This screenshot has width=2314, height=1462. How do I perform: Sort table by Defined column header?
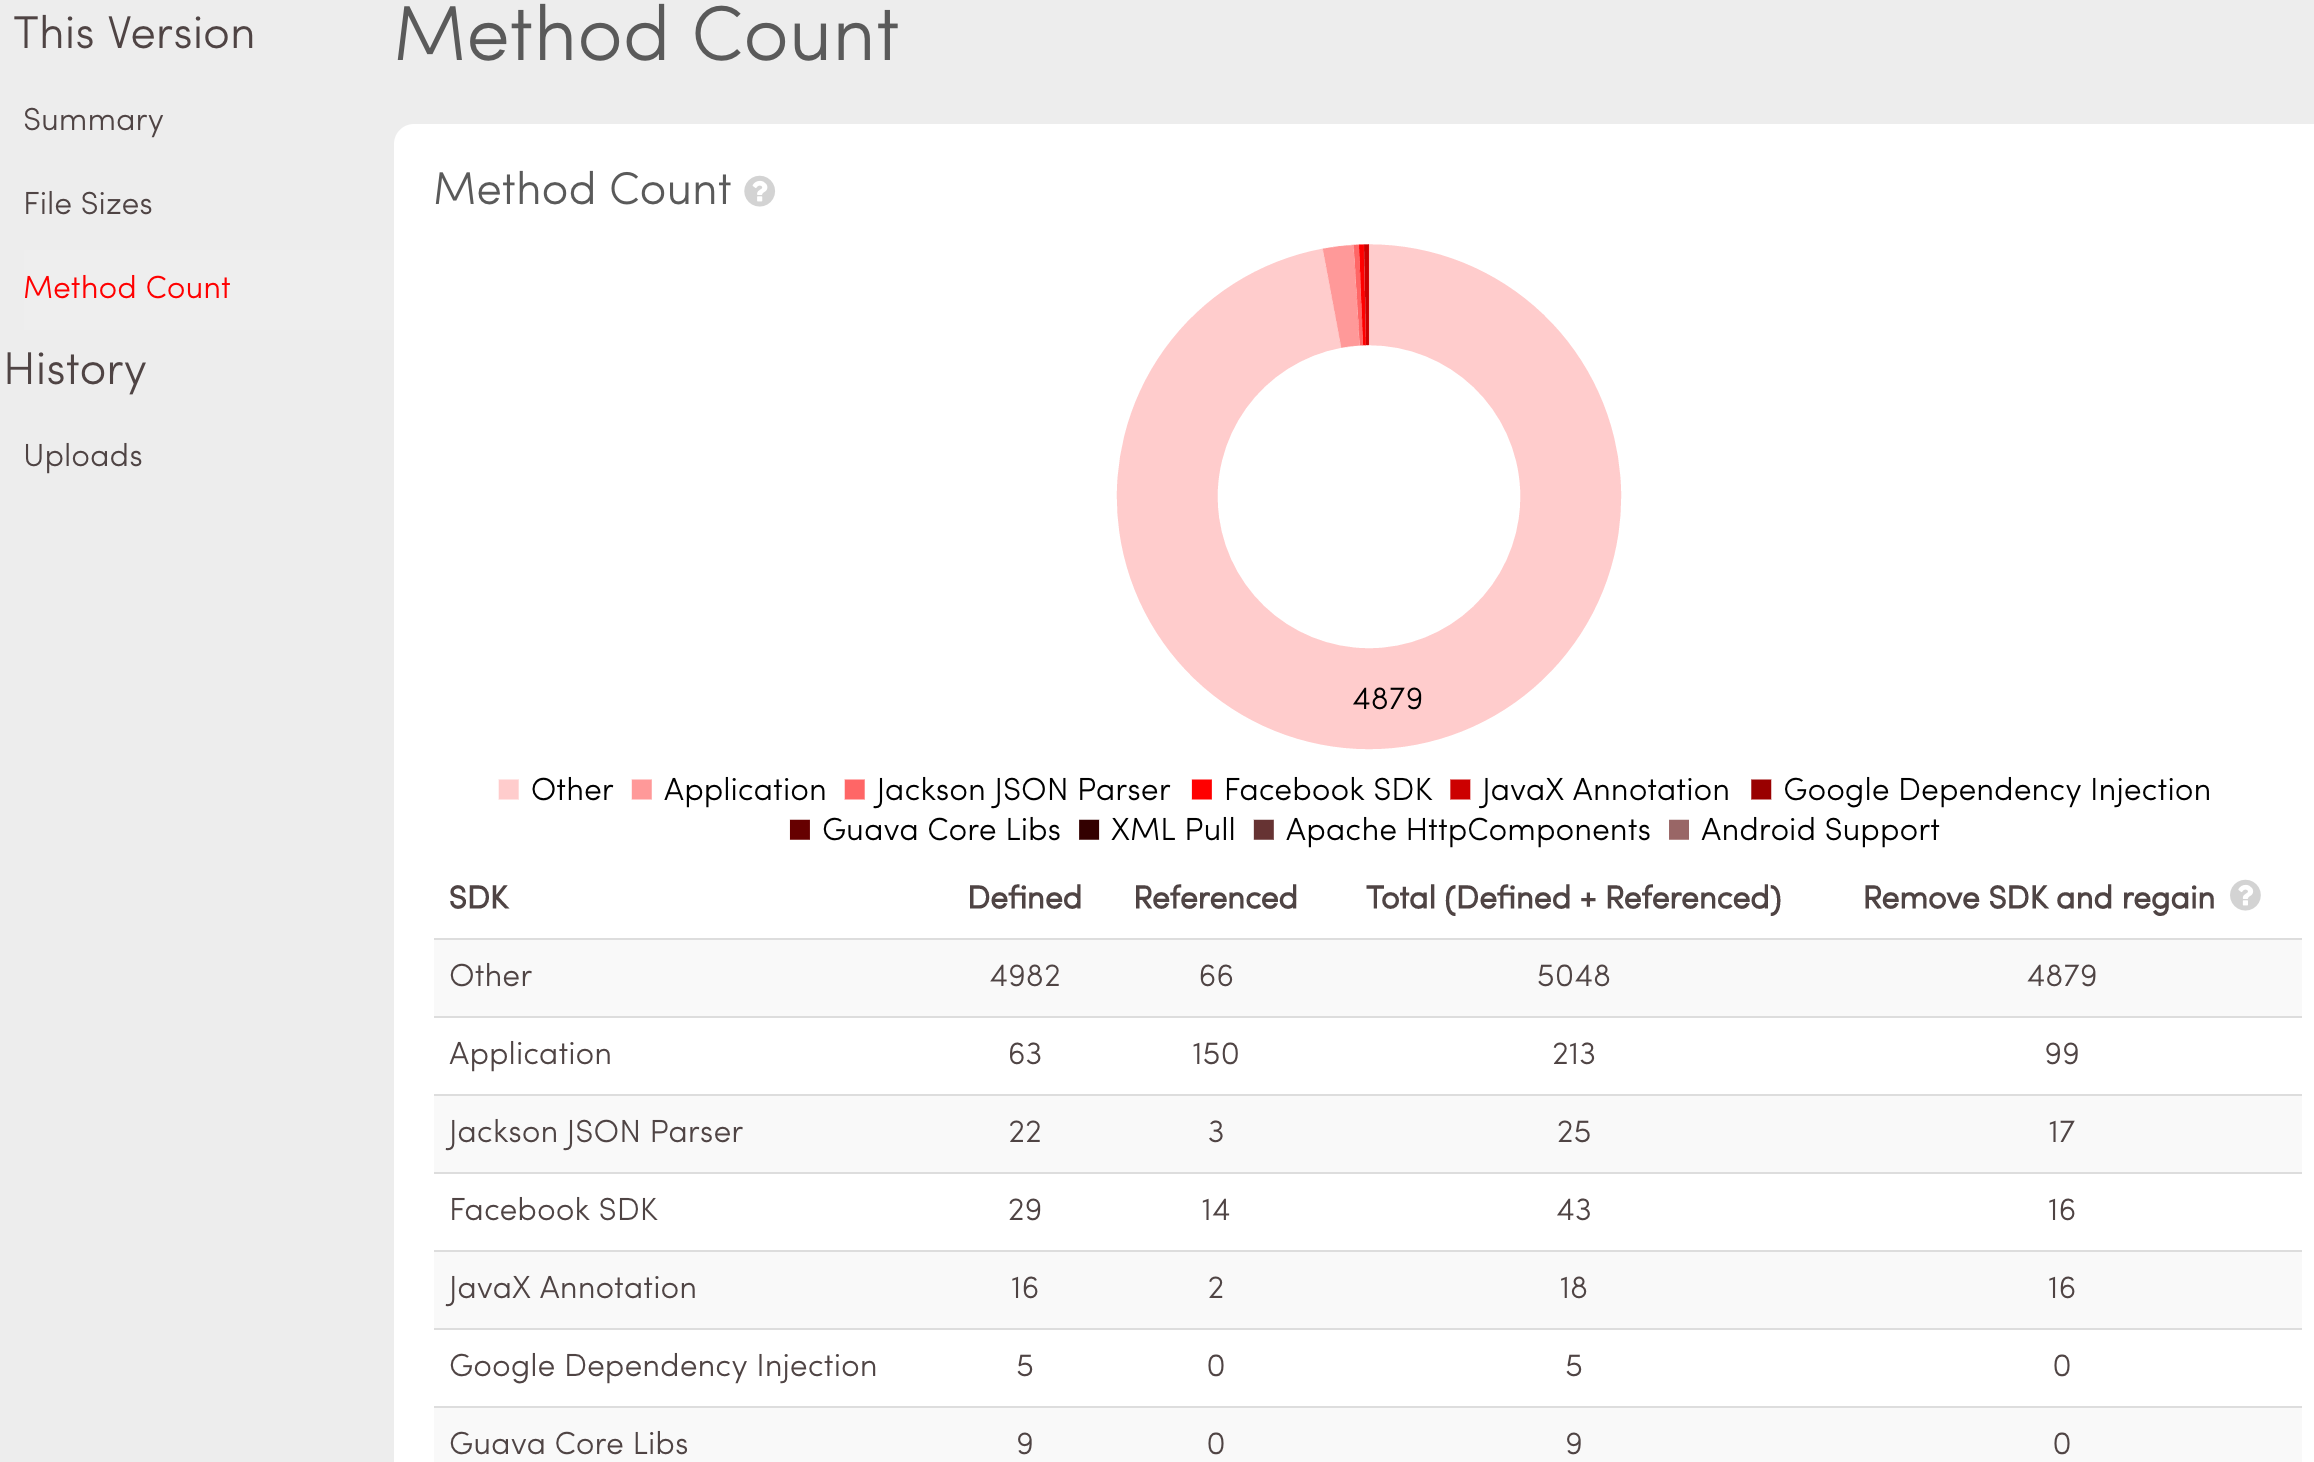1024,898
